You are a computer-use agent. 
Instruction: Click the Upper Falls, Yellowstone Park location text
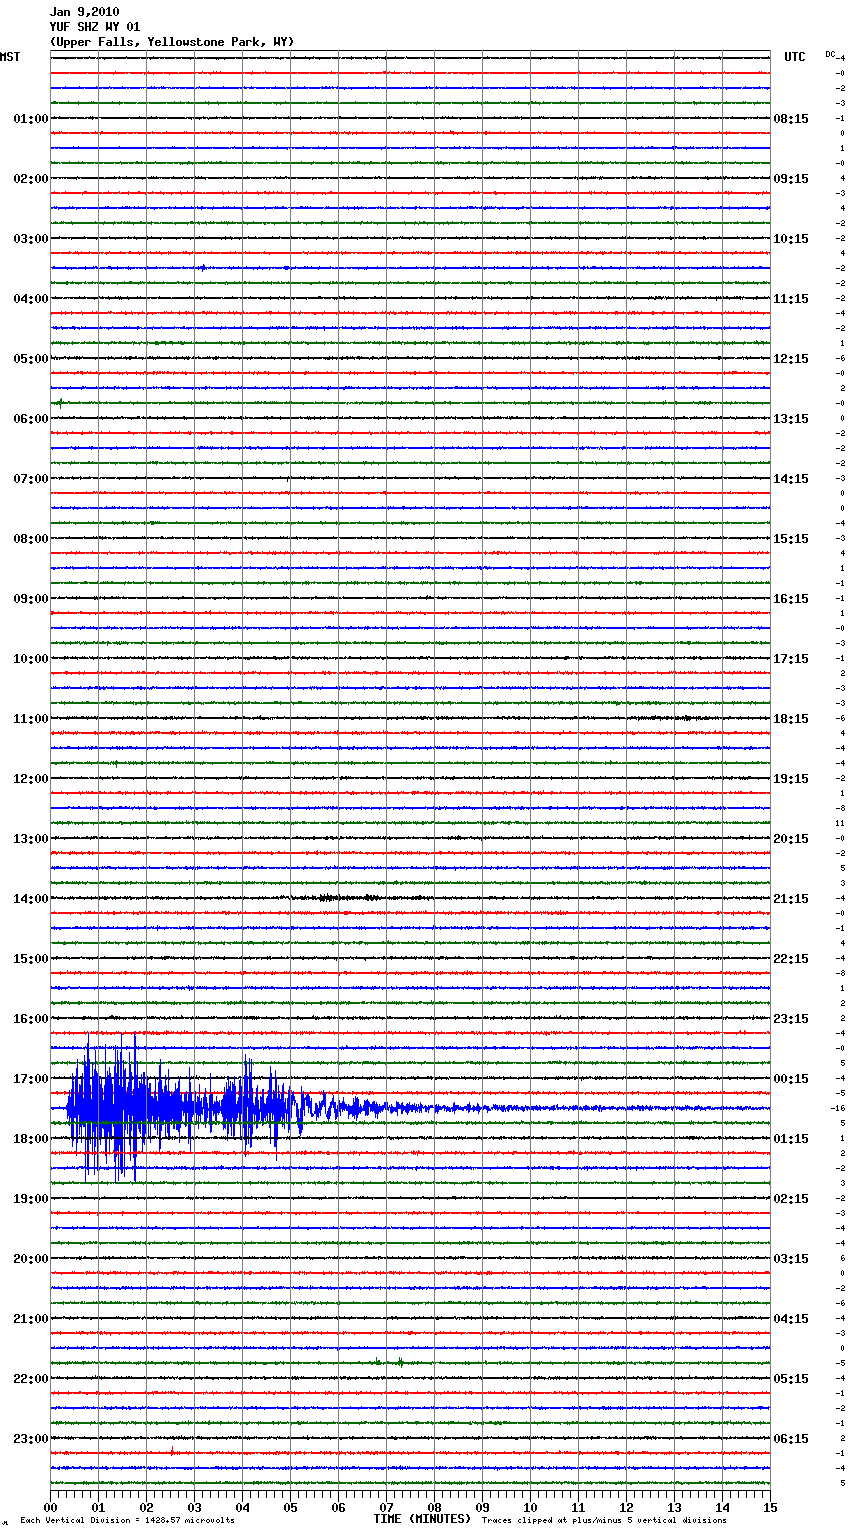(172, 42)
